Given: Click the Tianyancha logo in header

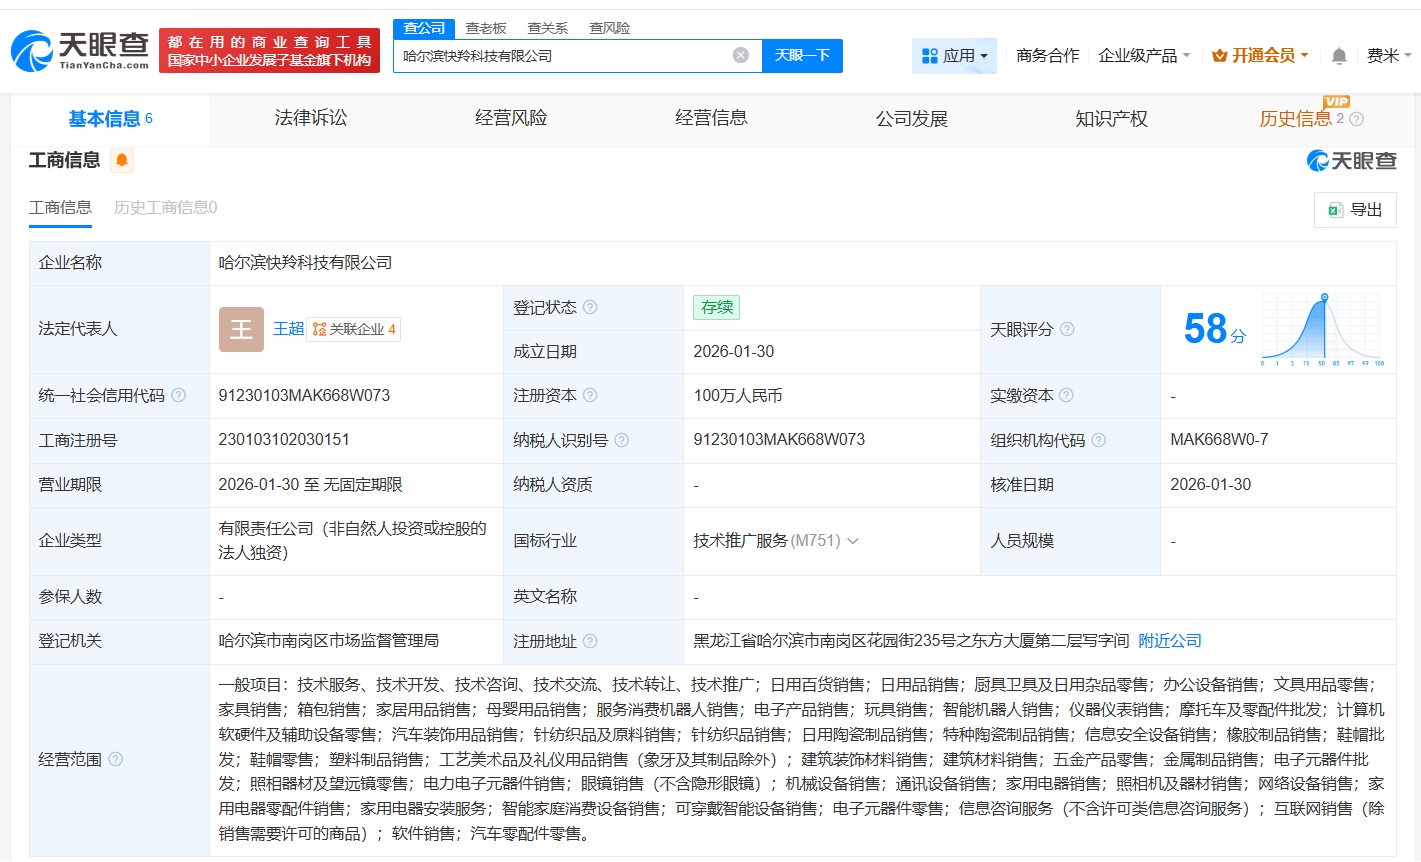Looking at the screenshot, I should (x=80, y=50).
